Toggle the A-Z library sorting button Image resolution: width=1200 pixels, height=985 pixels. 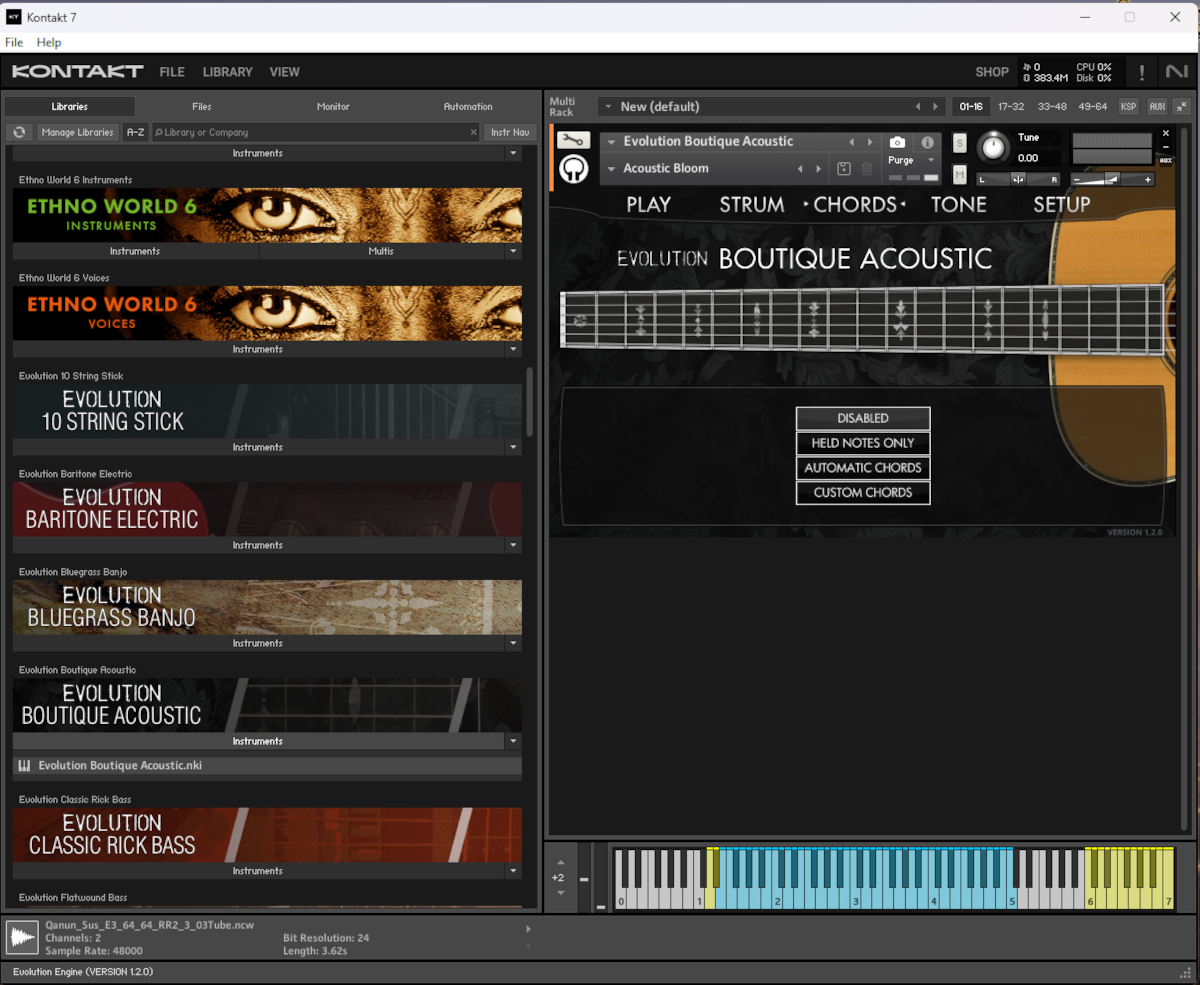point(136,132)
